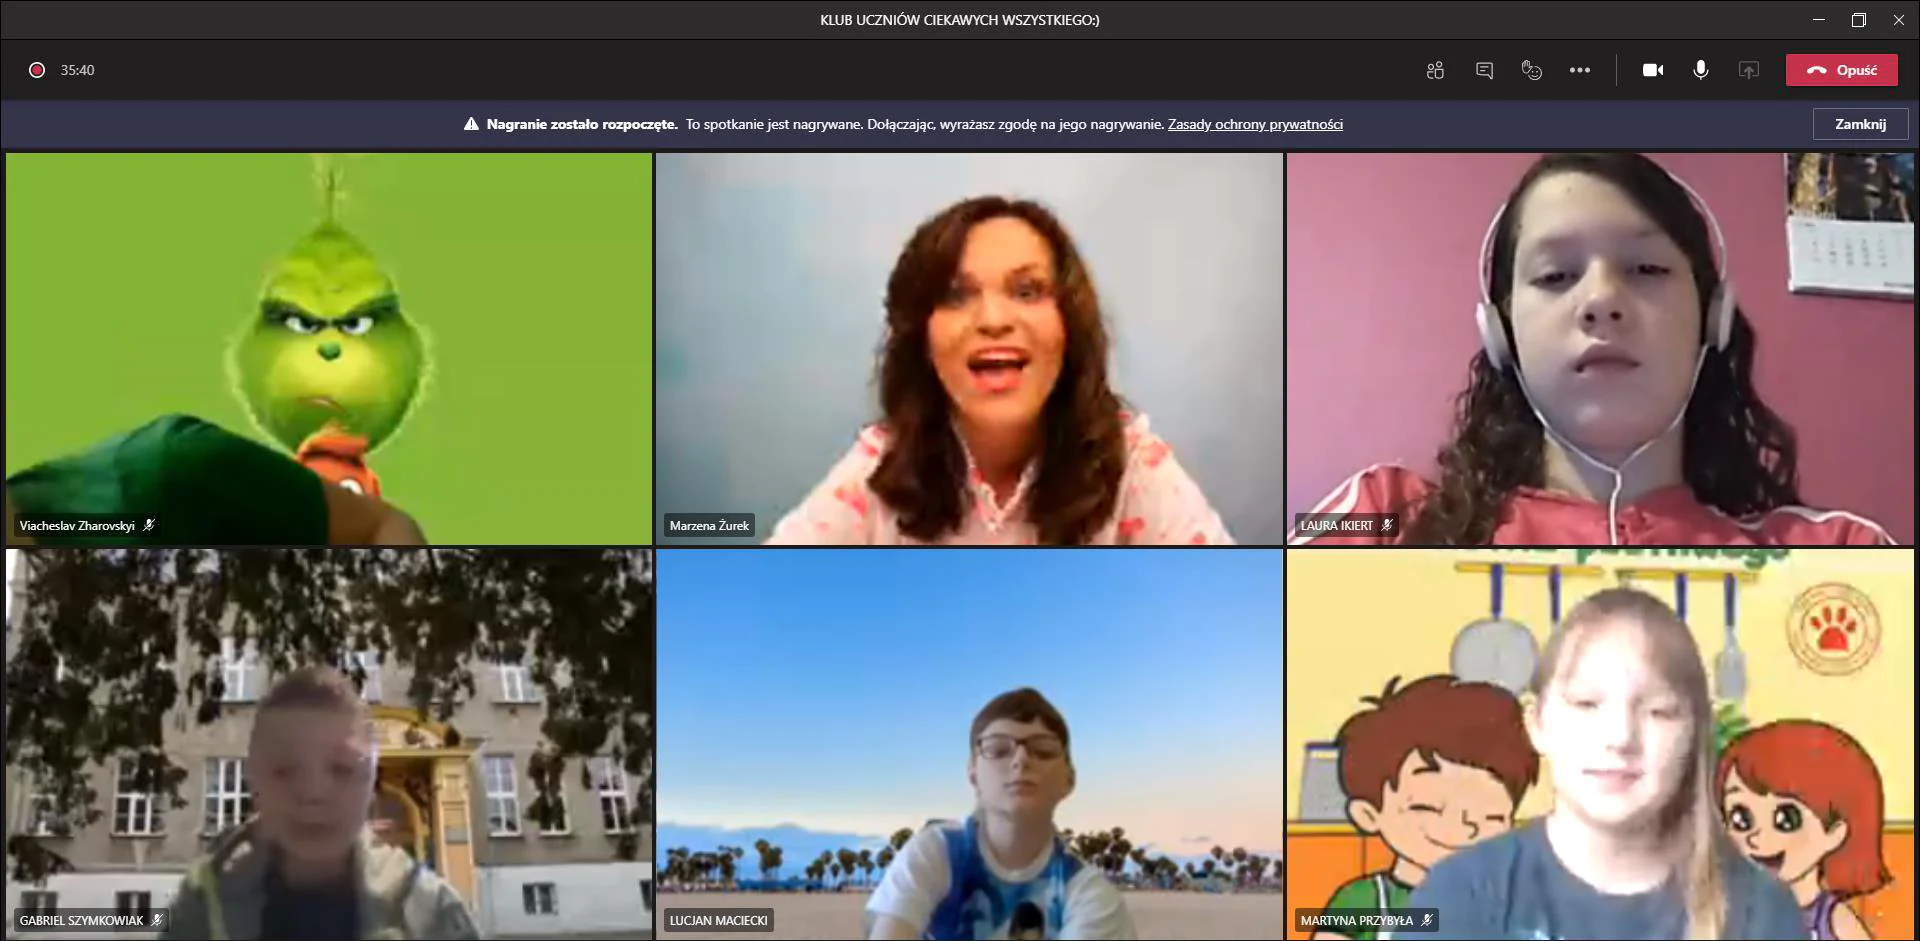Click the MARTYNA PRZYBYŁA name label
Image resolution: width=1920 pixels, height=941 pixels.
[x=1356, y=920]
